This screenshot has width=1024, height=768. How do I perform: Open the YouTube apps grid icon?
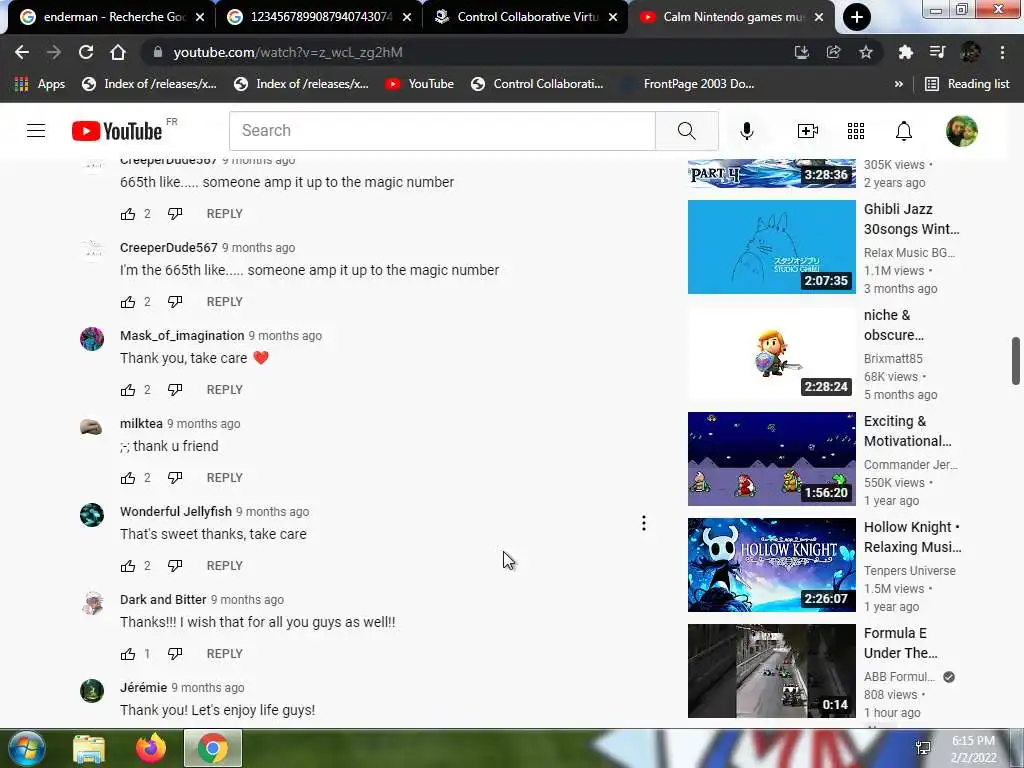(856, 131)
